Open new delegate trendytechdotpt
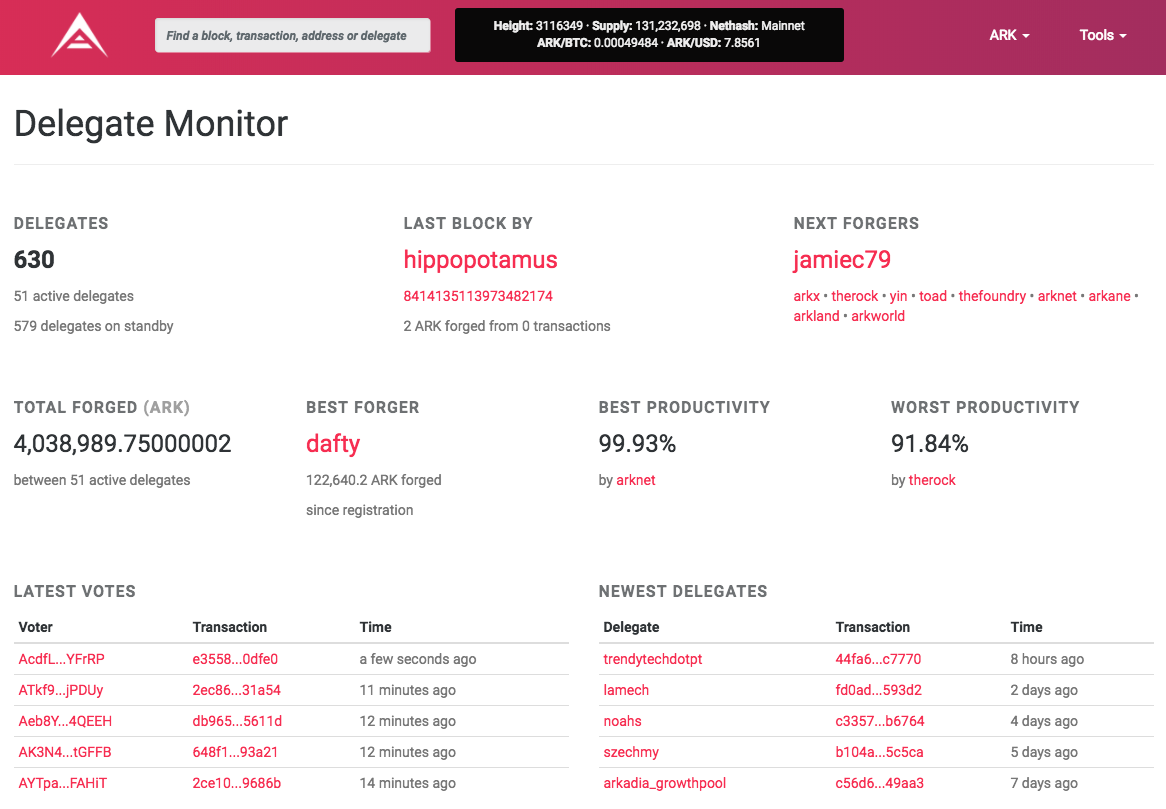Screen dimensions: 1166x809 point(653,660)
